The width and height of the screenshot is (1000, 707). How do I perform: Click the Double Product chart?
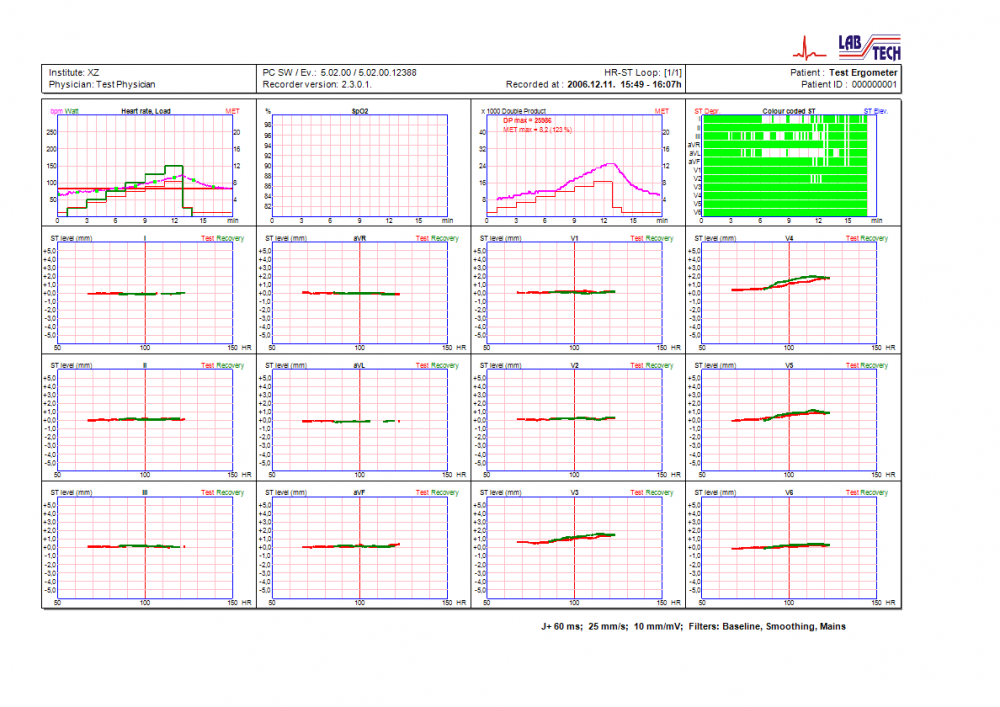pos(574,163)
